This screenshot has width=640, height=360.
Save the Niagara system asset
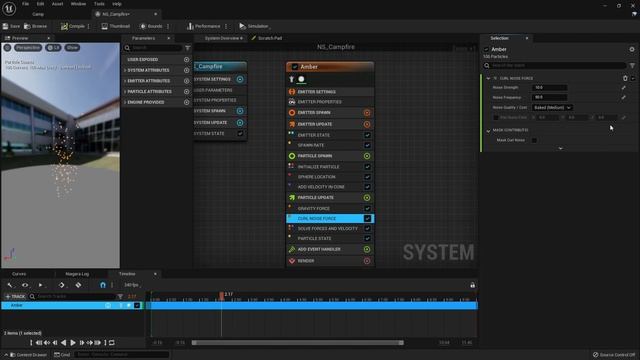[11, 26]
